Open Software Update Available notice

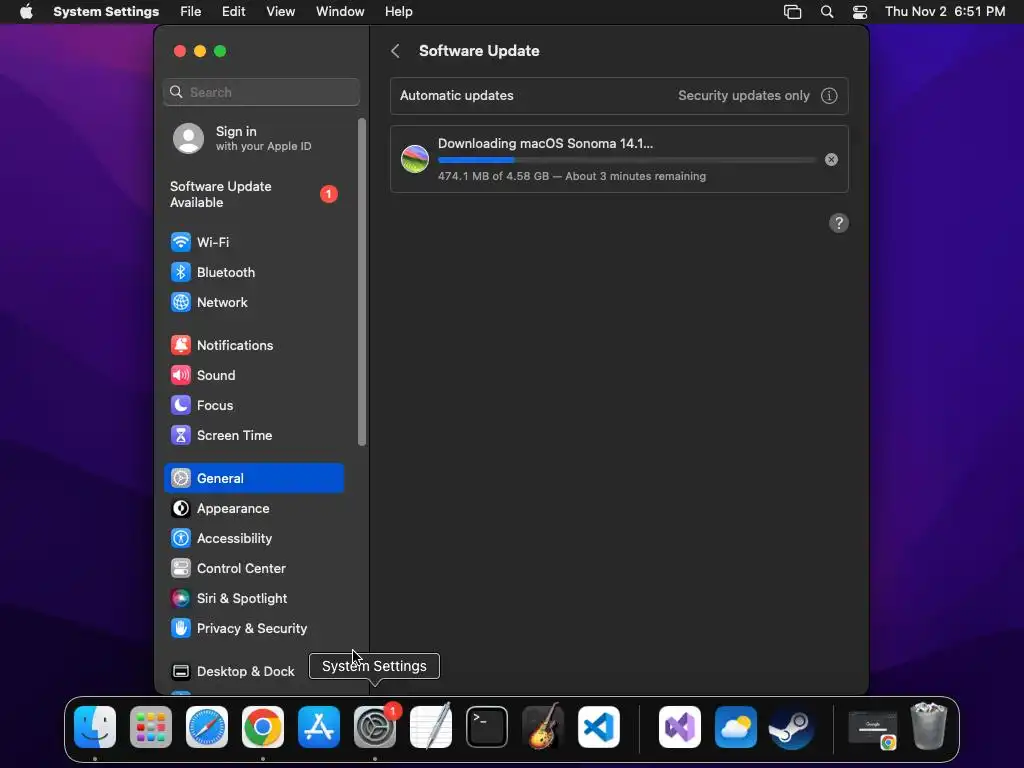click(x=254, y=194)
